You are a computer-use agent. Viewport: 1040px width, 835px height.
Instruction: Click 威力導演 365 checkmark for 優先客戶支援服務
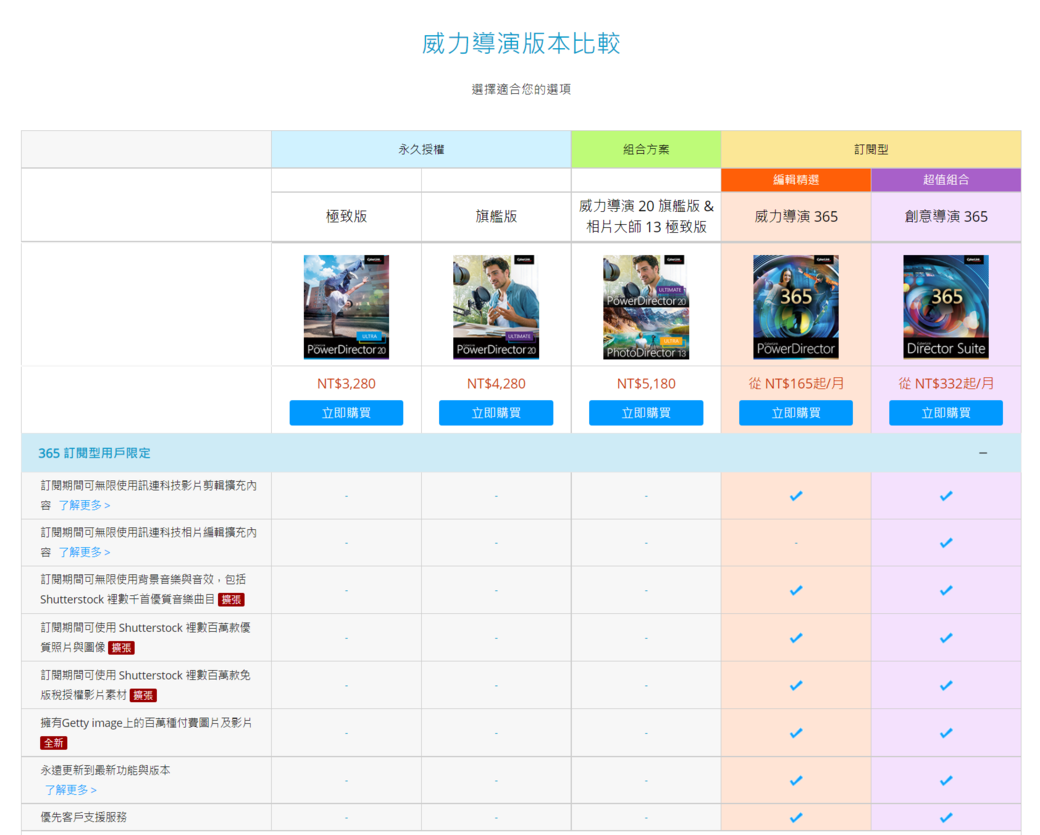[x=796, y=818]
